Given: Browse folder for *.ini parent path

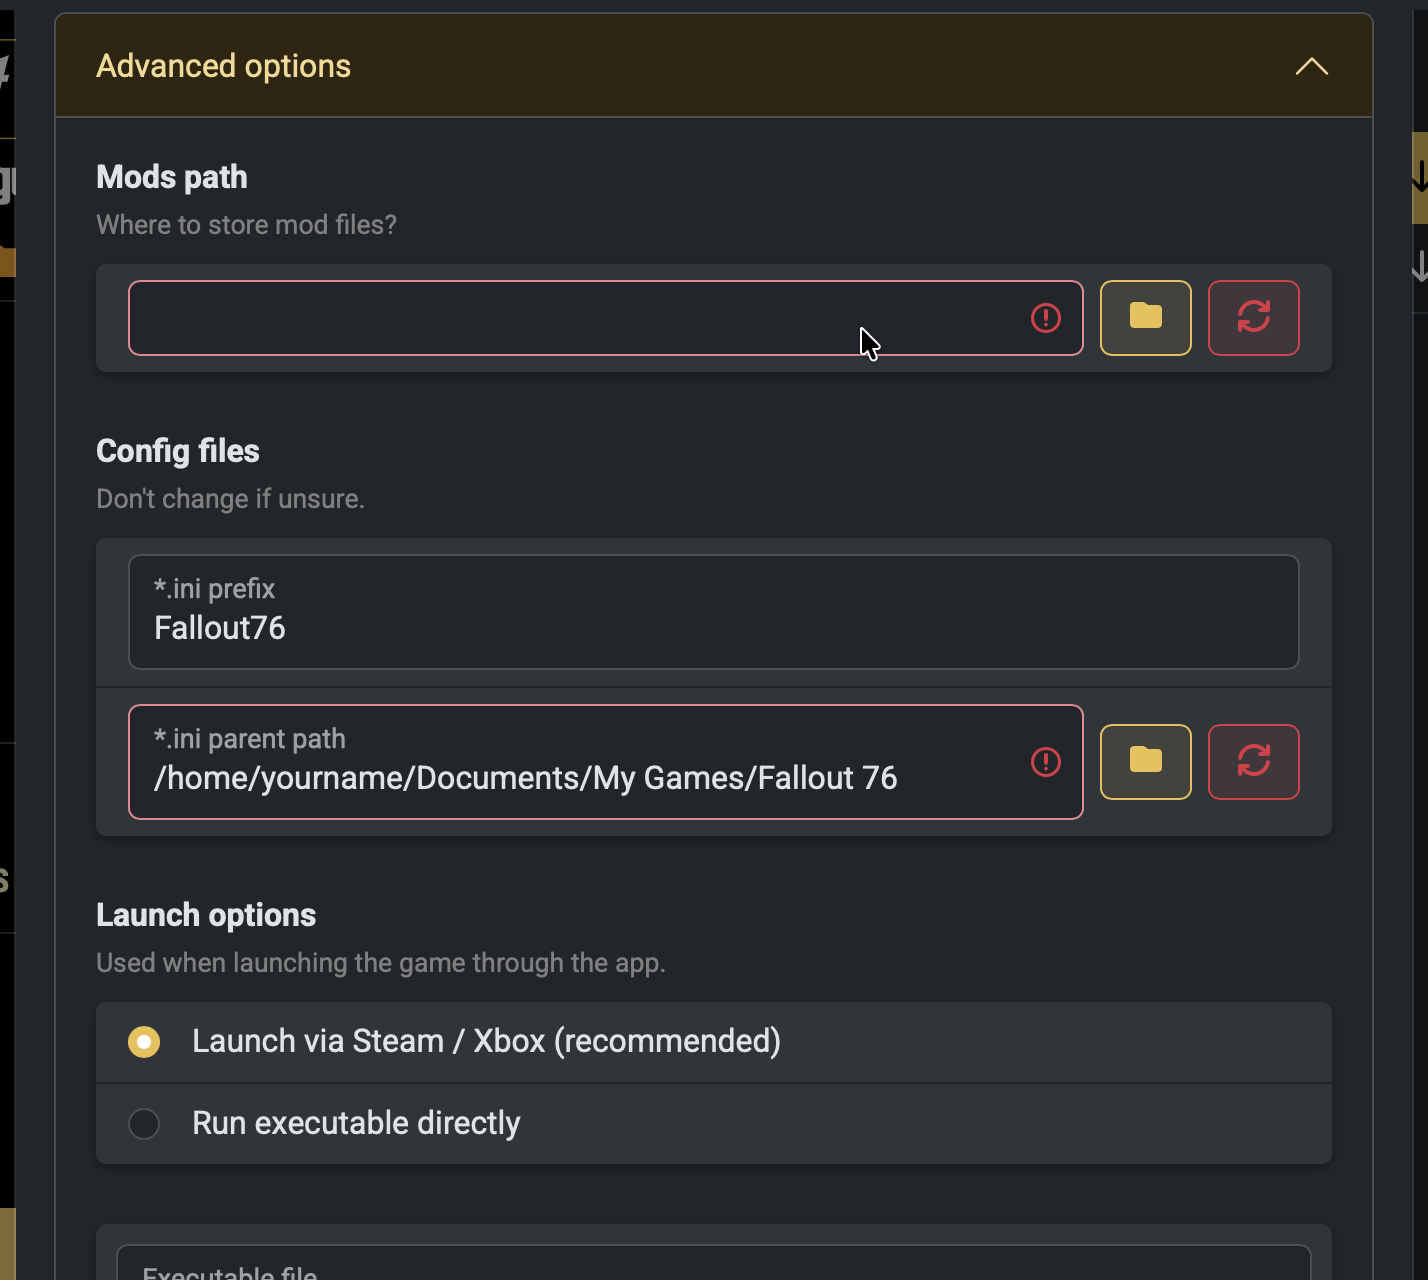Looking at the screenshot, I should (1145, 762).
